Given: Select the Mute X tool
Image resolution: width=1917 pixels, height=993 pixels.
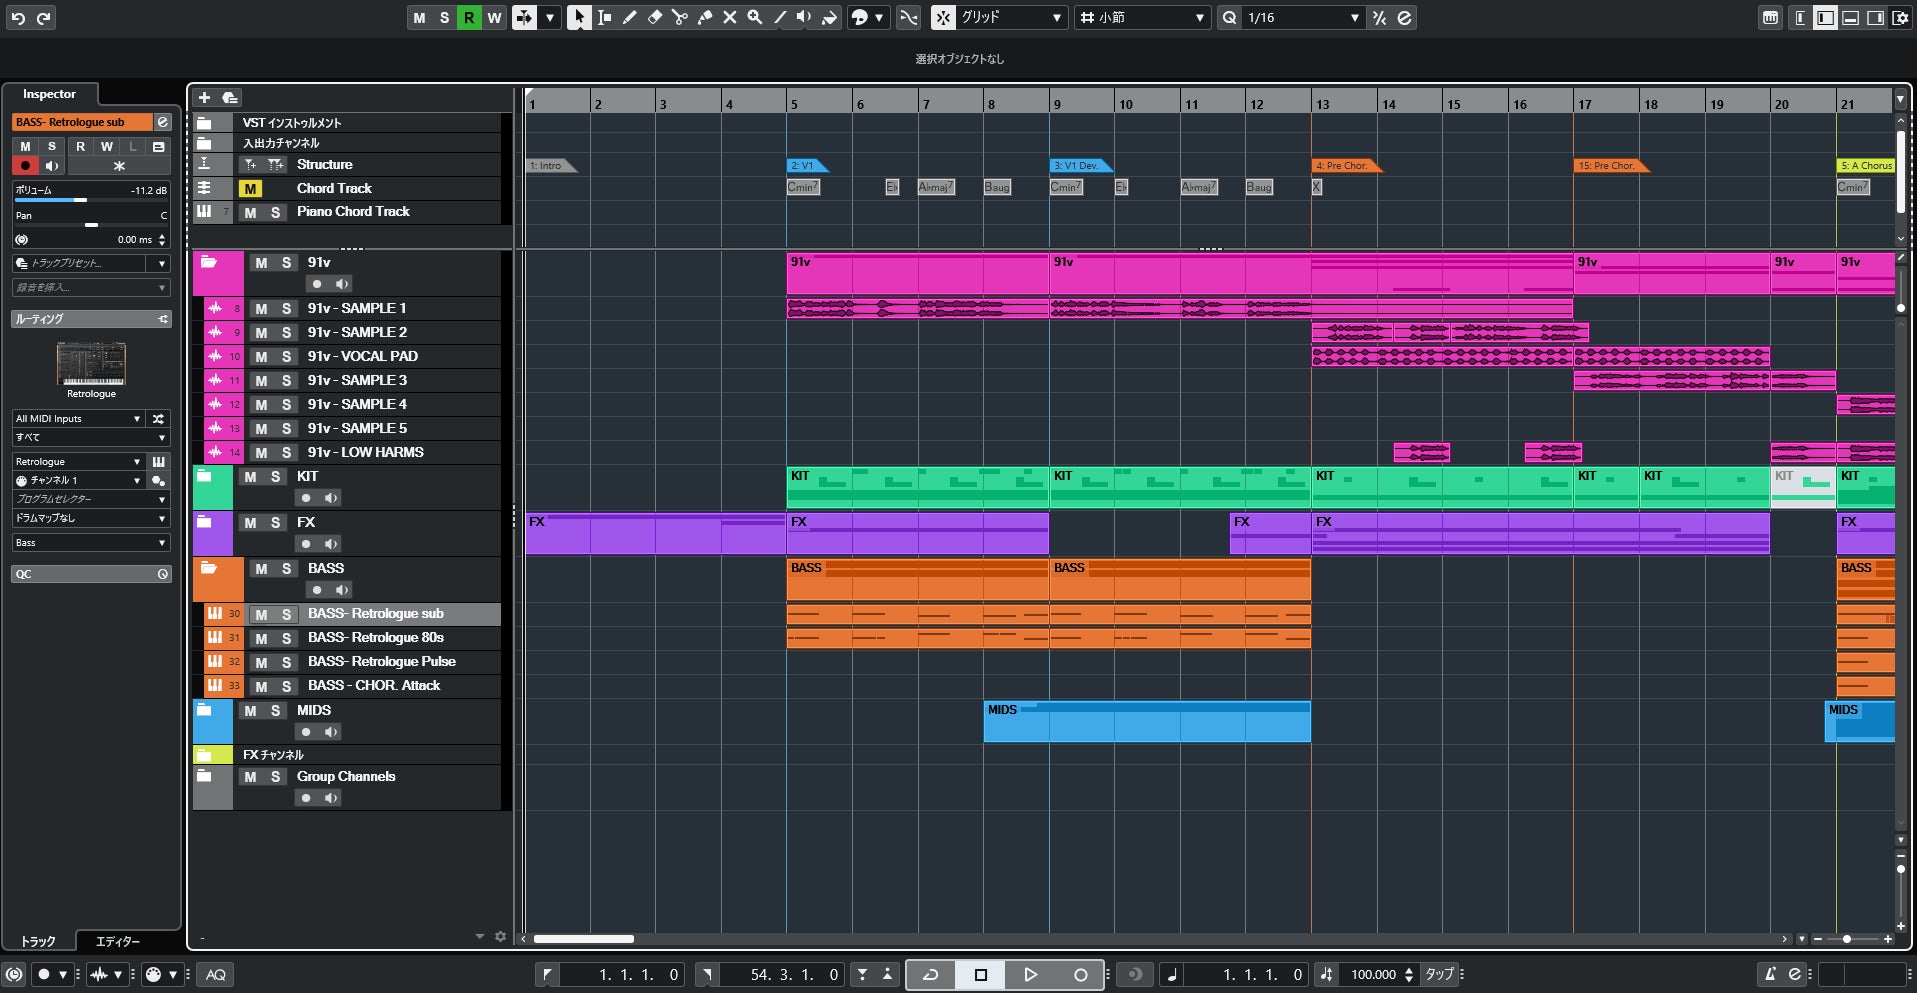Looking at the screenshot, I should [x=730, y=18].
